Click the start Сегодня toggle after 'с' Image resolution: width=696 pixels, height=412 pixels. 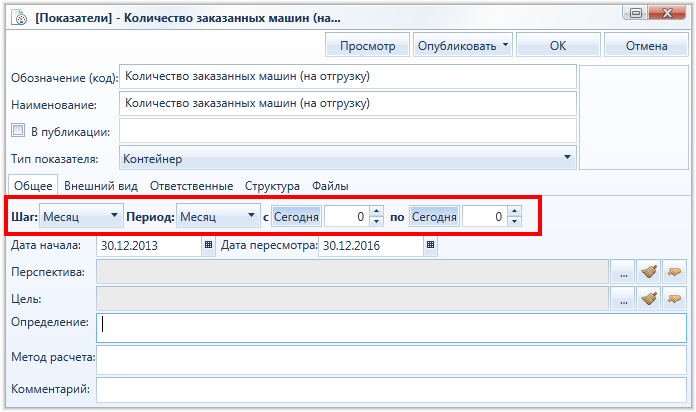pyautogui.click(x=297, y=217)
